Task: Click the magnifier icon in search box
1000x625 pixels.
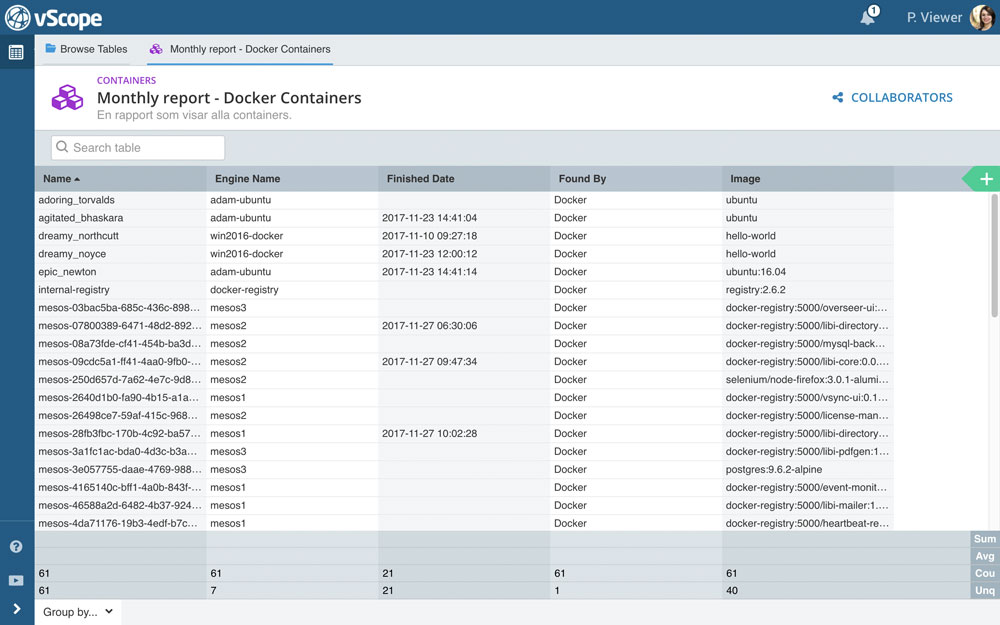Action: 62,147
